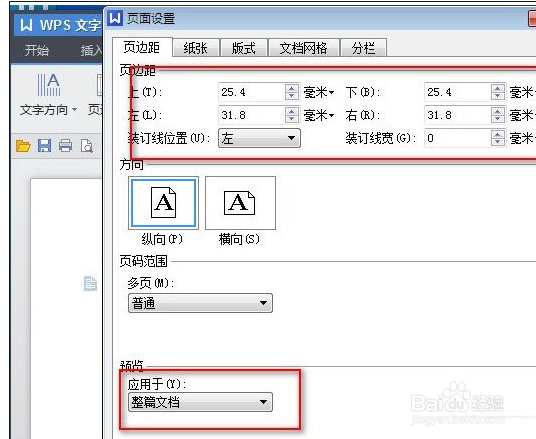Open the 毫米 unit dropdown for top margin
This screenshot has height=439, width=536.
click(x=319, y=92)
